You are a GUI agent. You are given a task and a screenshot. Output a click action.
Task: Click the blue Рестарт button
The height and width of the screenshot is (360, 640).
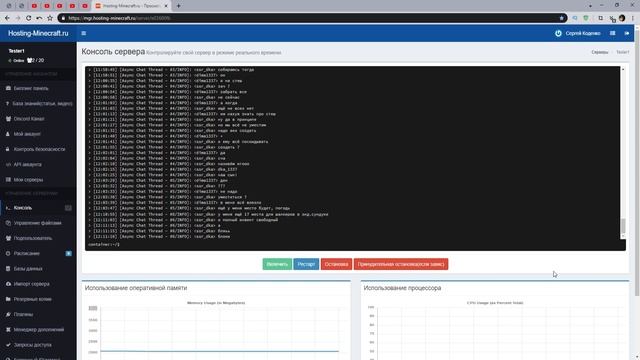point(306,264)
